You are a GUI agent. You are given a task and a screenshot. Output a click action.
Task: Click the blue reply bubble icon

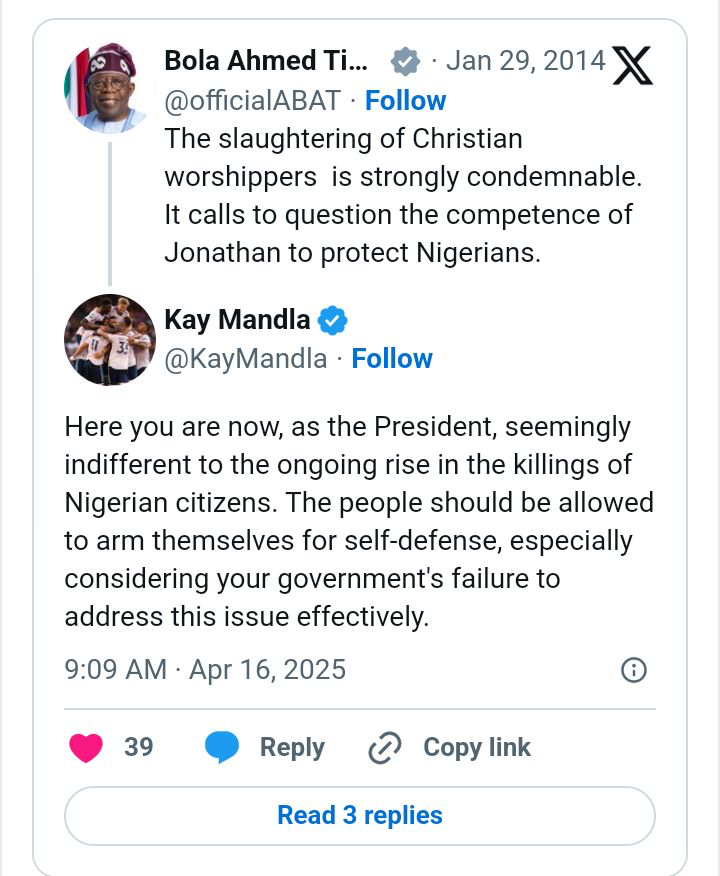221,748
